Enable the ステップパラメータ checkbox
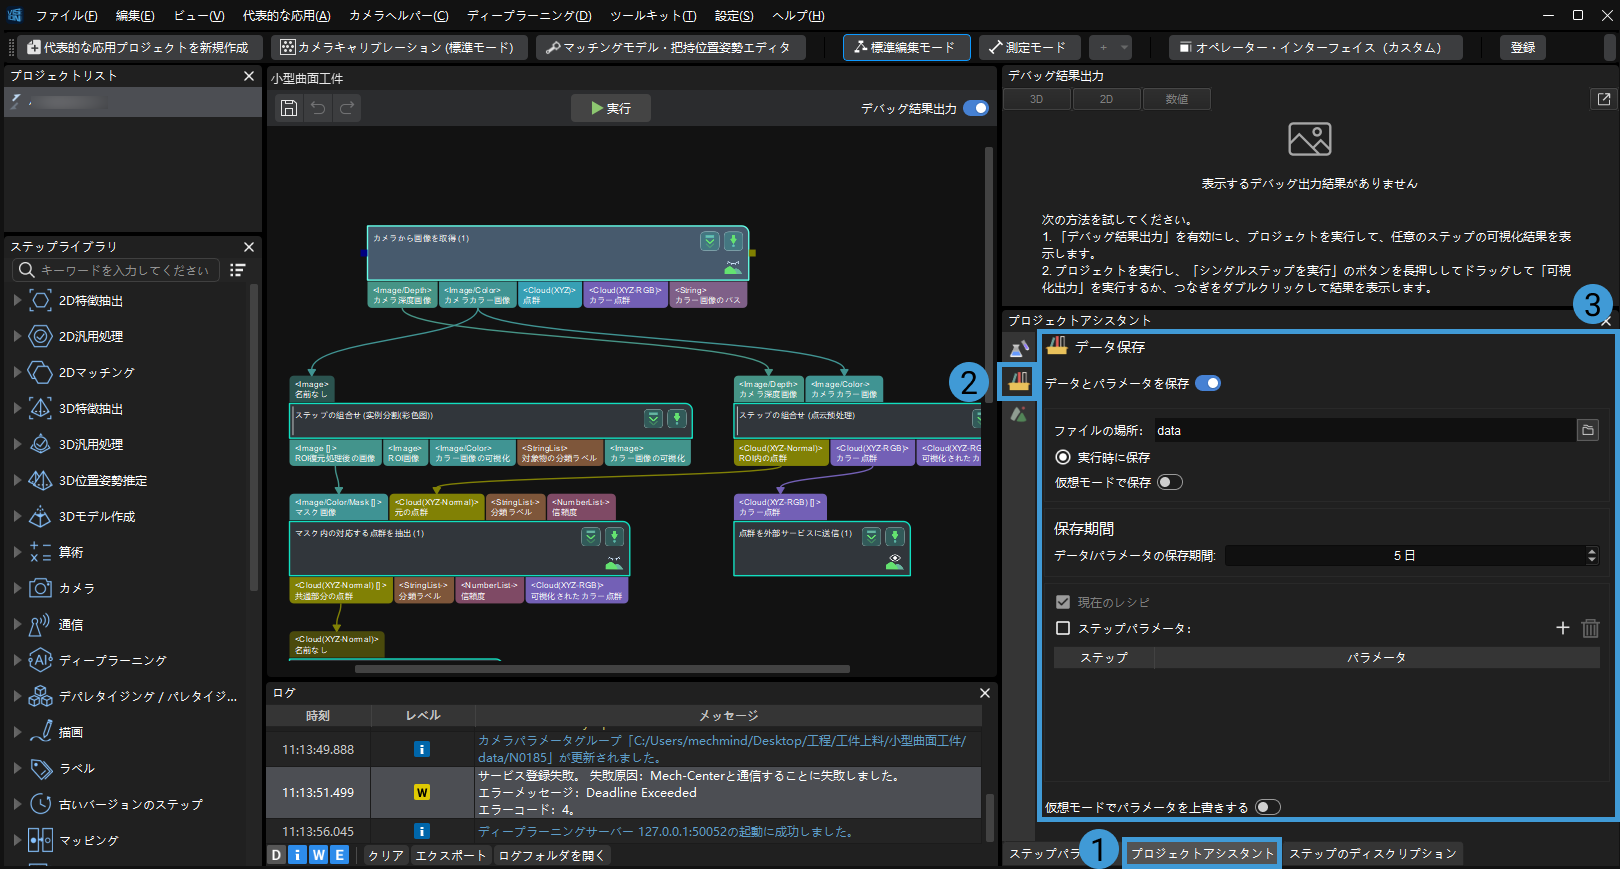 pos(1063,628)
